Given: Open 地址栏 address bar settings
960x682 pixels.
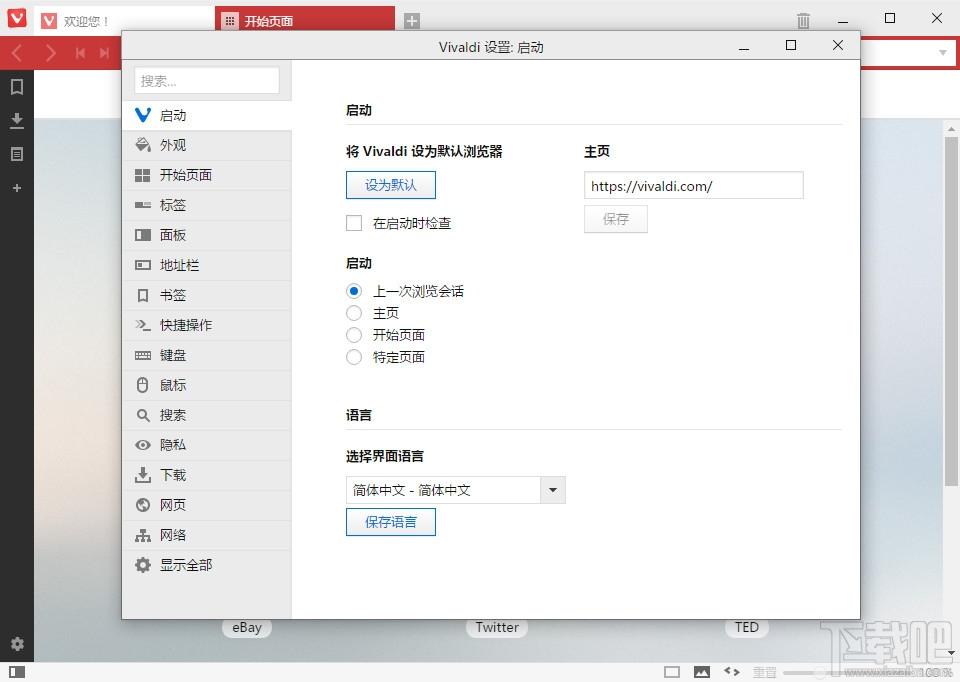Looking at the screenshot, I should 207,265.
